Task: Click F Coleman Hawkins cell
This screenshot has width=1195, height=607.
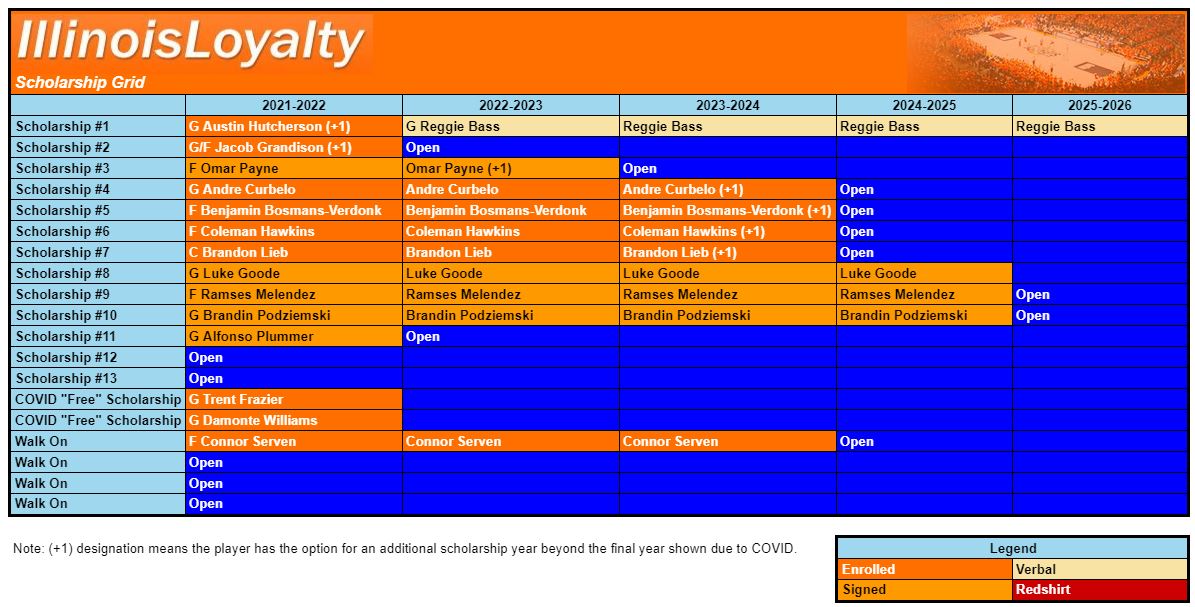Action: (x=294, y=231)
